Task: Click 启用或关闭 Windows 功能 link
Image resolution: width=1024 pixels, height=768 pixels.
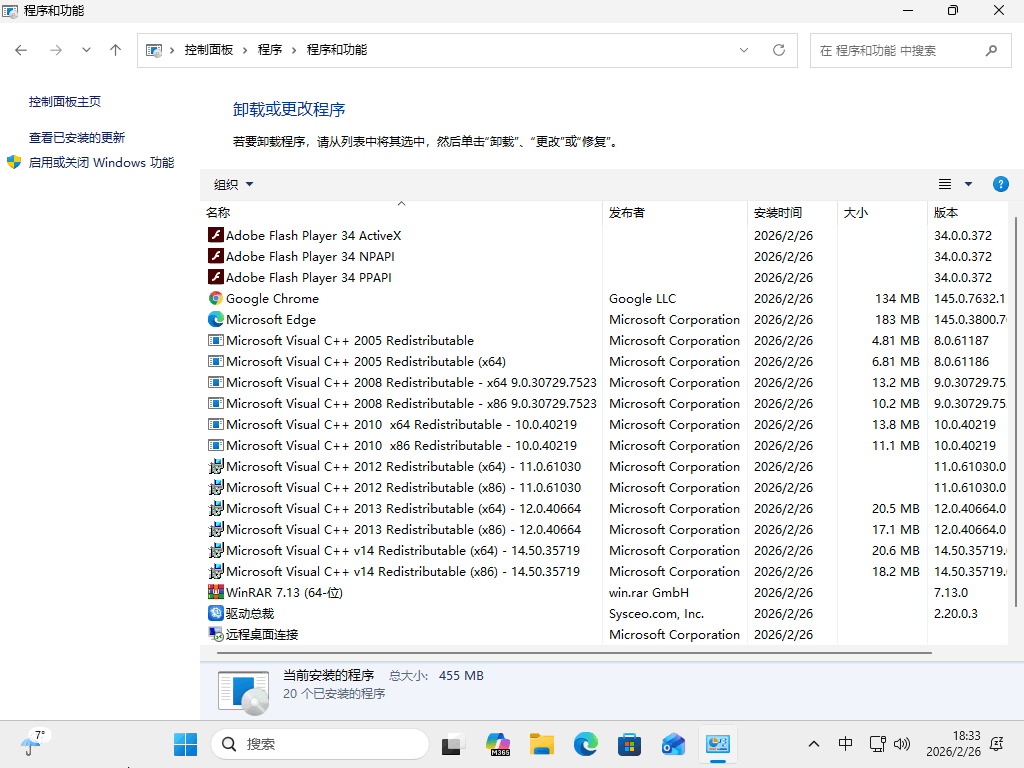Action: click(x=101, y=162)
